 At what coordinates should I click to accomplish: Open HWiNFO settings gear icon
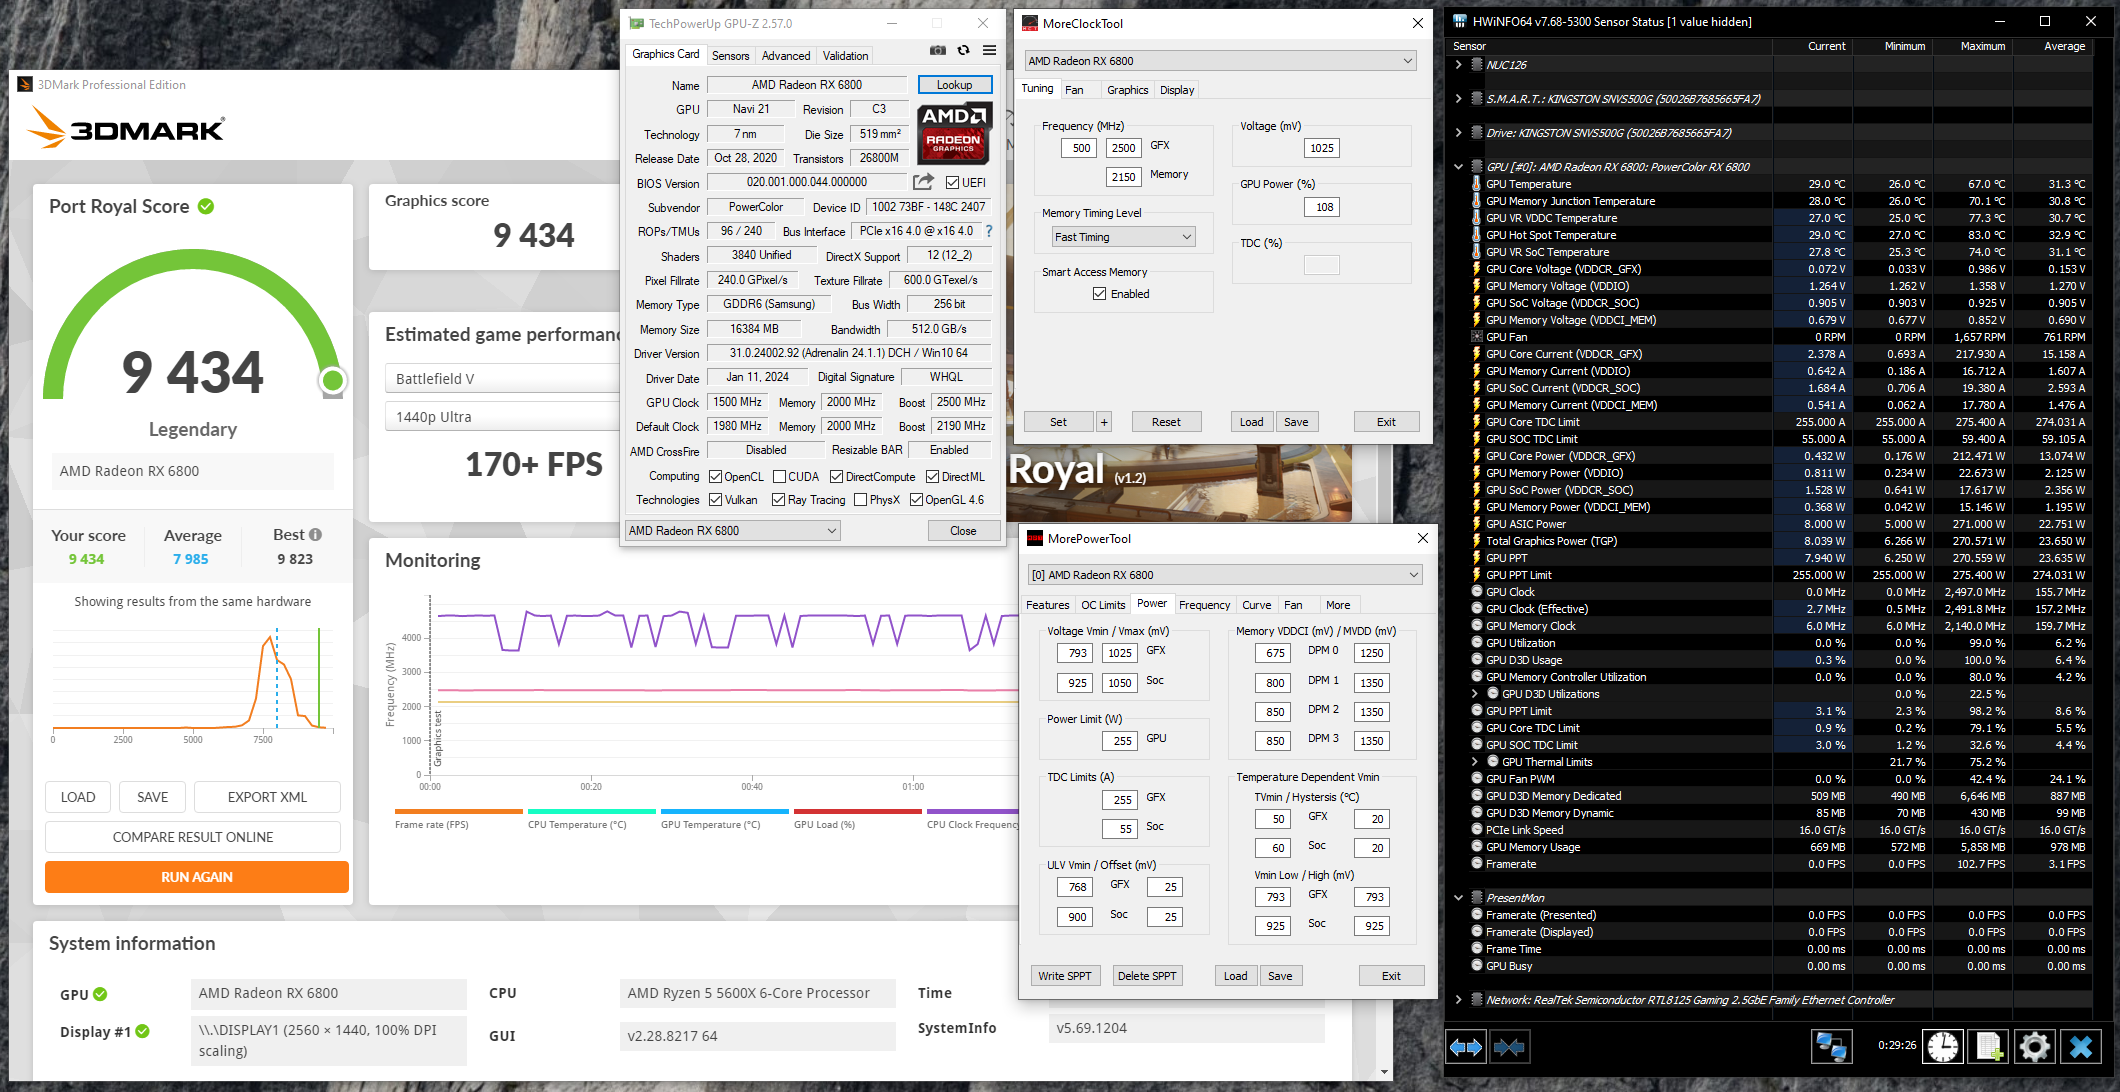point(2034,1046)
